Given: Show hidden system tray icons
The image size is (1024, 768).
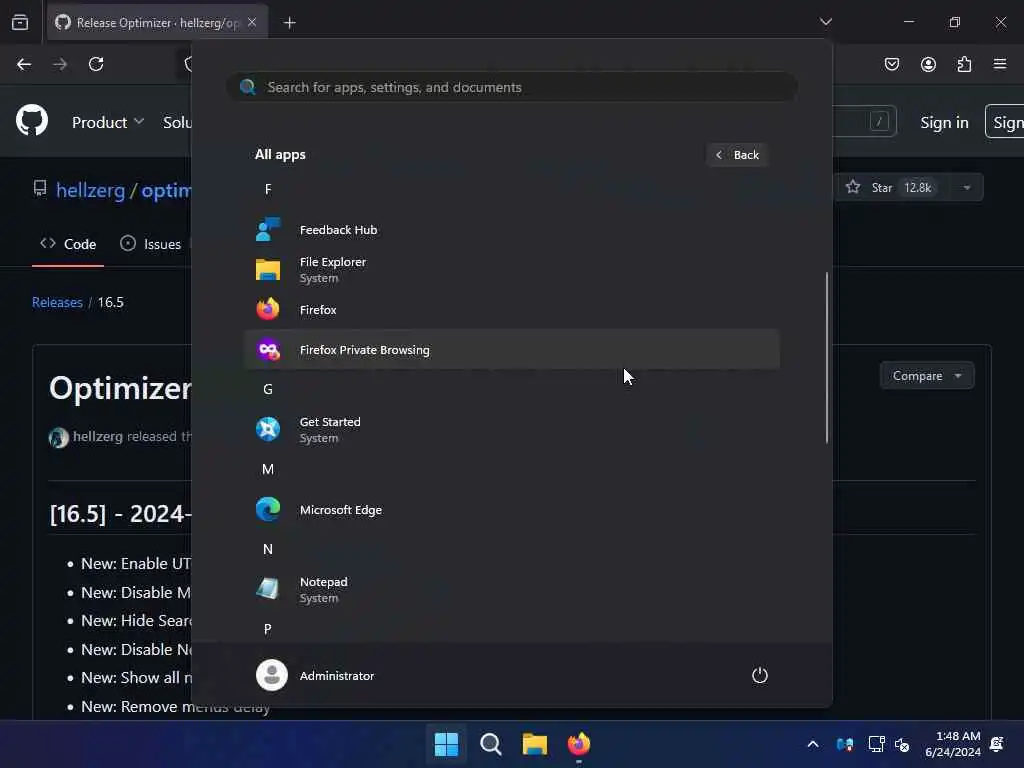Looking at the screenshot, I should 813,744.
